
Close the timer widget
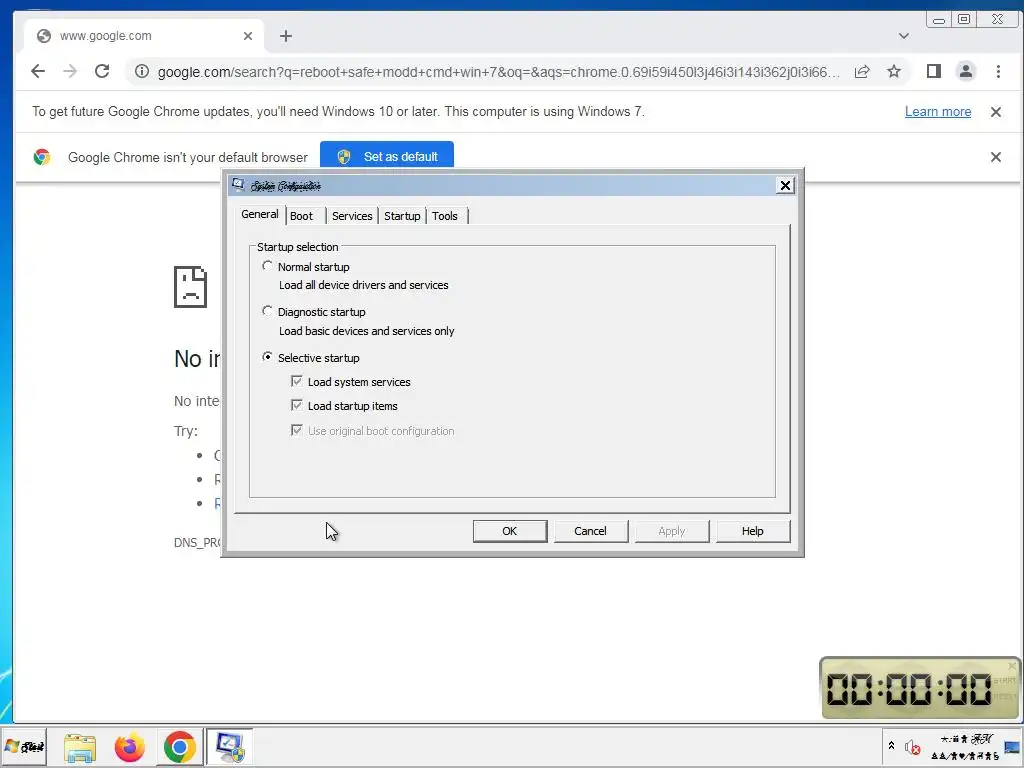1012,665
